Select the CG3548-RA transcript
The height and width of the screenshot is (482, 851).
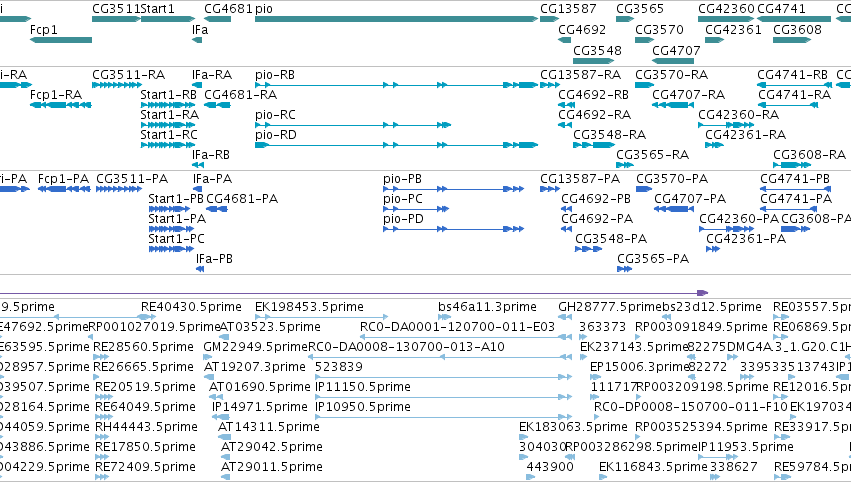594,145
